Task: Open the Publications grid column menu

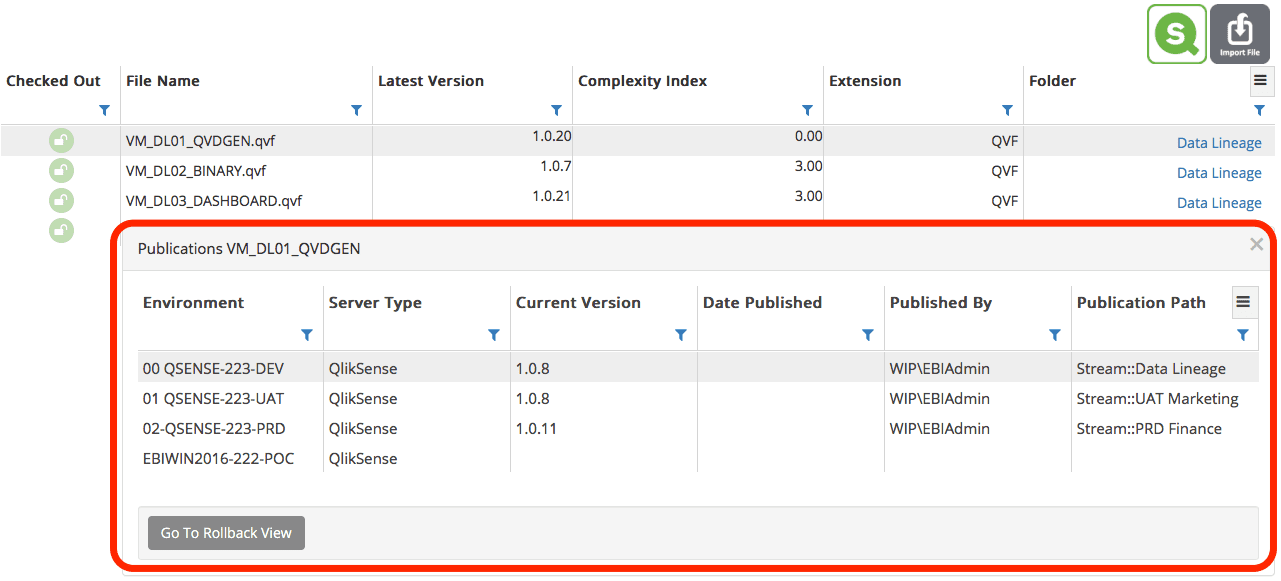Action: click(1243, 302)
